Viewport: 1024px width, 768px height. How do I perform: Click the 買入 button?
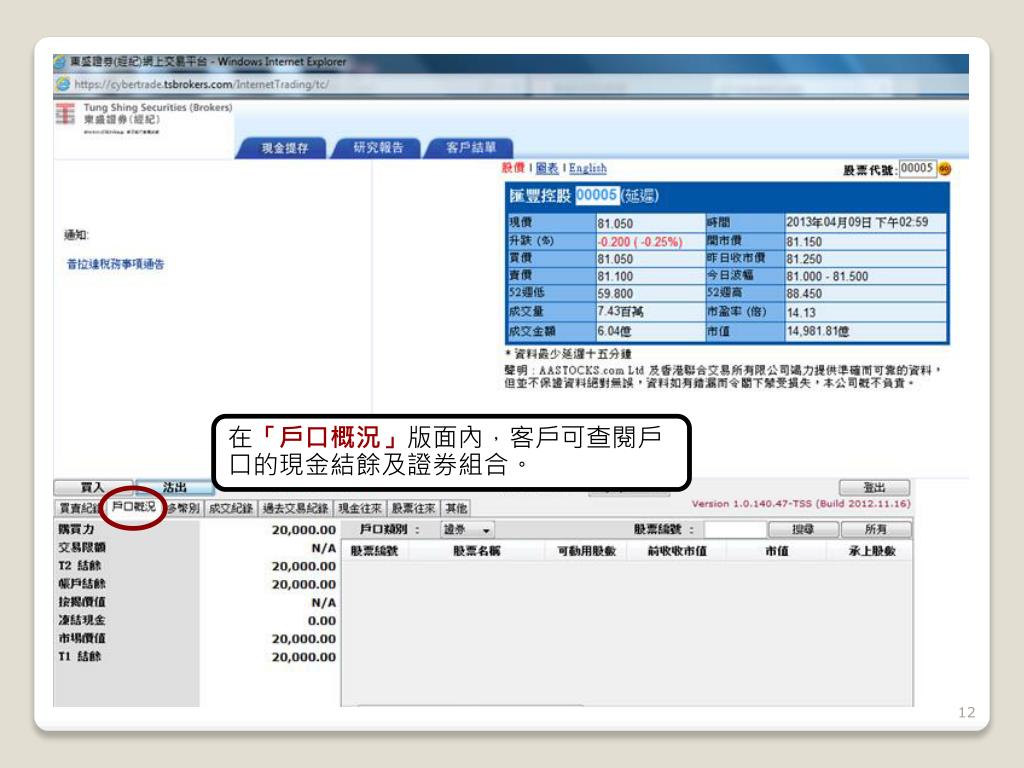pyautogui.click(x=93, y=487)
